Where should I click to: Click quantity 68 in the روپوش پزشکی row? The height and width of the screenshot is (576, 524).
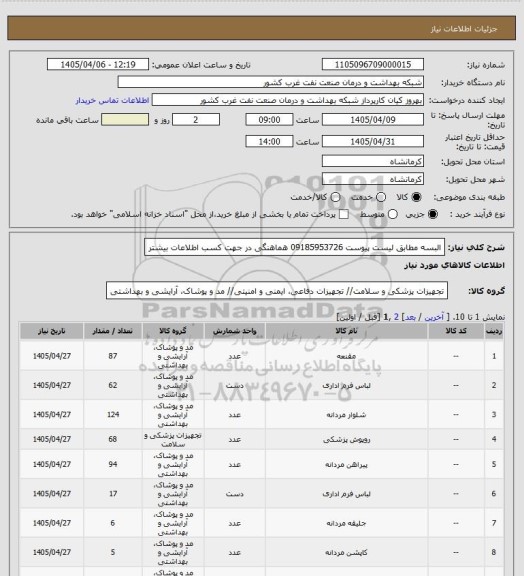pos(112,439)
